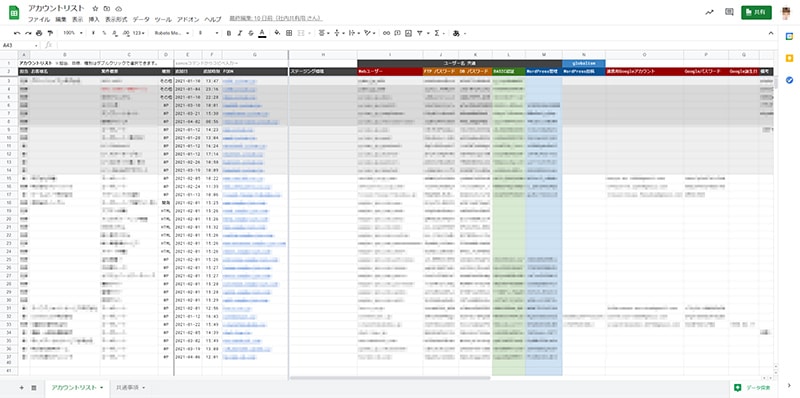The width and height of the screenshot is (800, 398).
Task: Toggle bold formatting
Action: (x=229, y=33)
